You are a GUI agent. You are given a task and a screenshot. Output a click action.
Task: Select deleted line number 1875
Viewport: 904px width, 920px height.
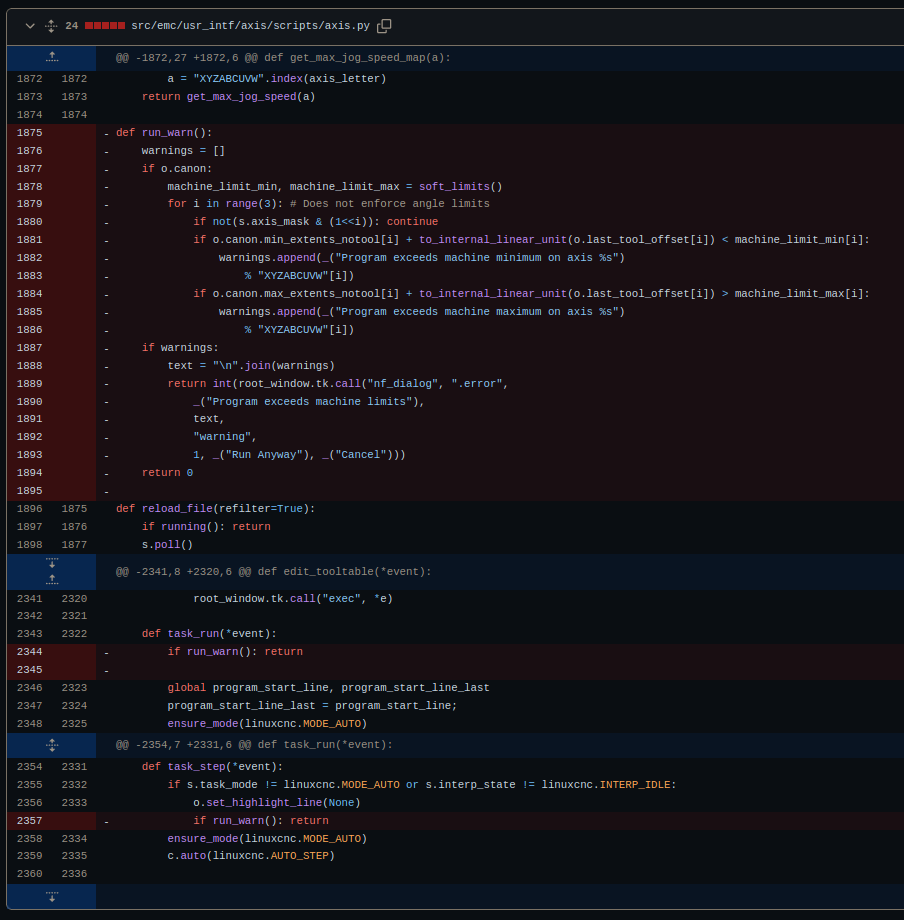coord(30,133)
